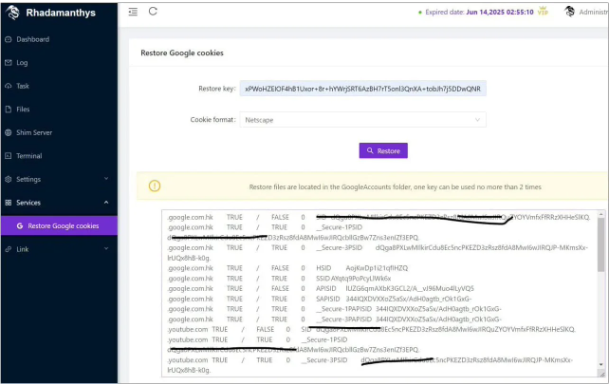The image size is (612, 384).
Task: Go to the Task section
Action: (x=23, y=86)
